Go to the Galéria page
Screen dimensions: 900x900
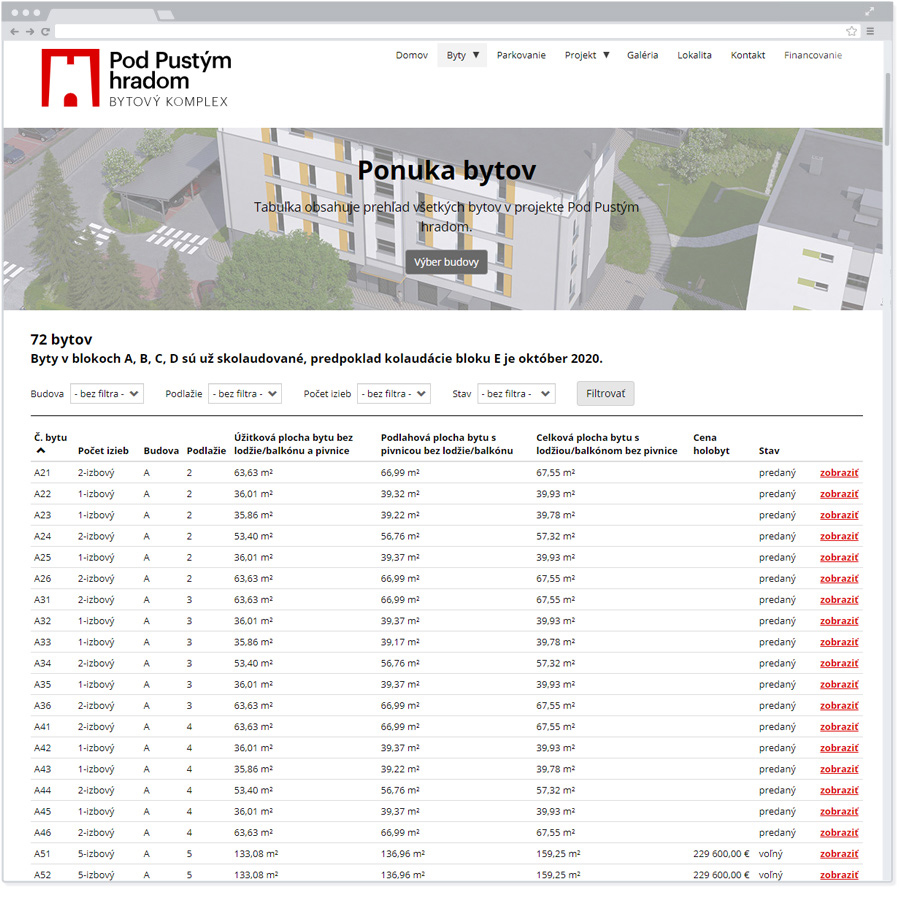tap(642, 56)
